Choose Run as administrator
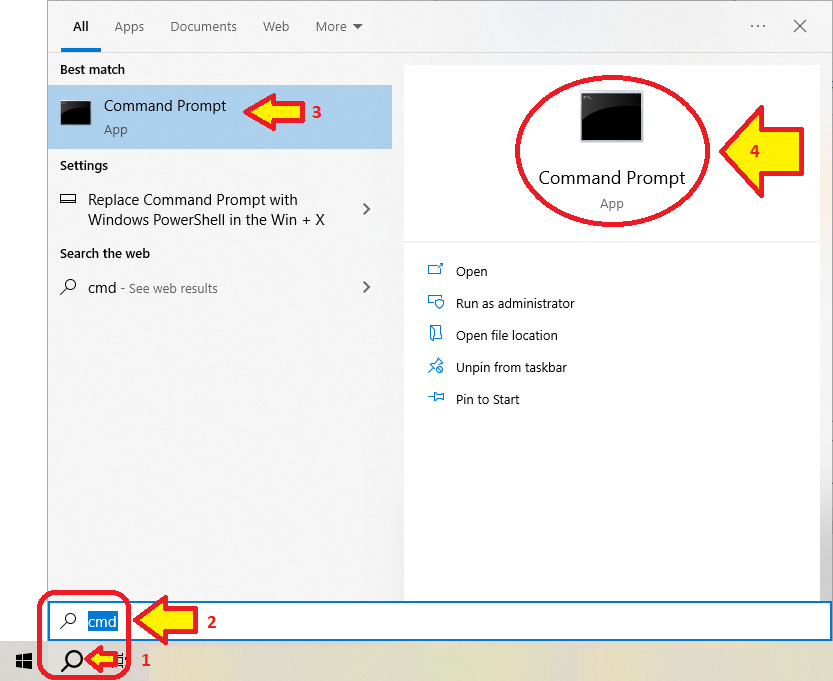Screen dimensions: 833x681 [x=515, y=303]
